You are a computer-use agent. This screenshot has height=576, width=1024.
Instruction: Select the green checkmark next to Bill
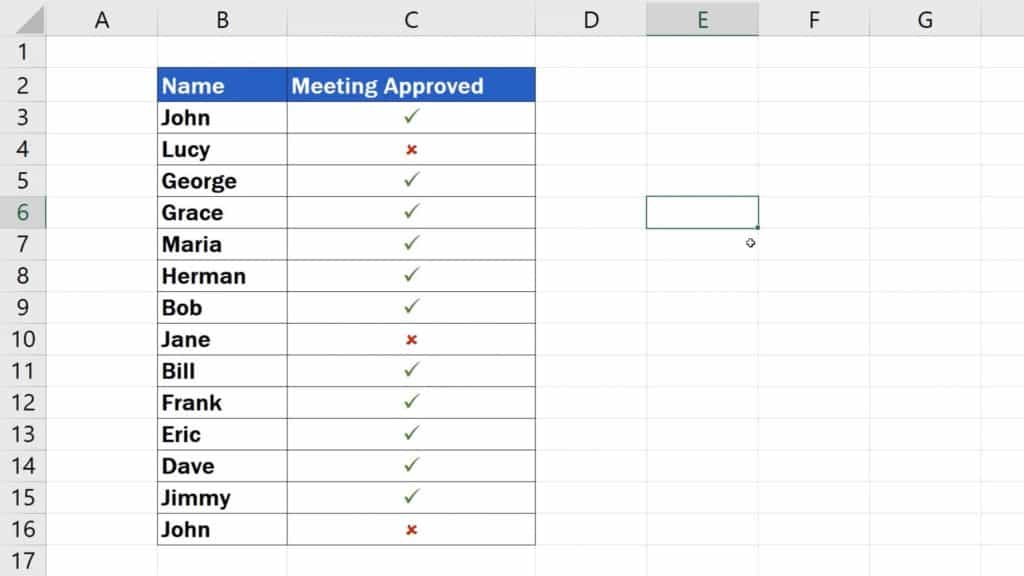(x=411, y=370)
